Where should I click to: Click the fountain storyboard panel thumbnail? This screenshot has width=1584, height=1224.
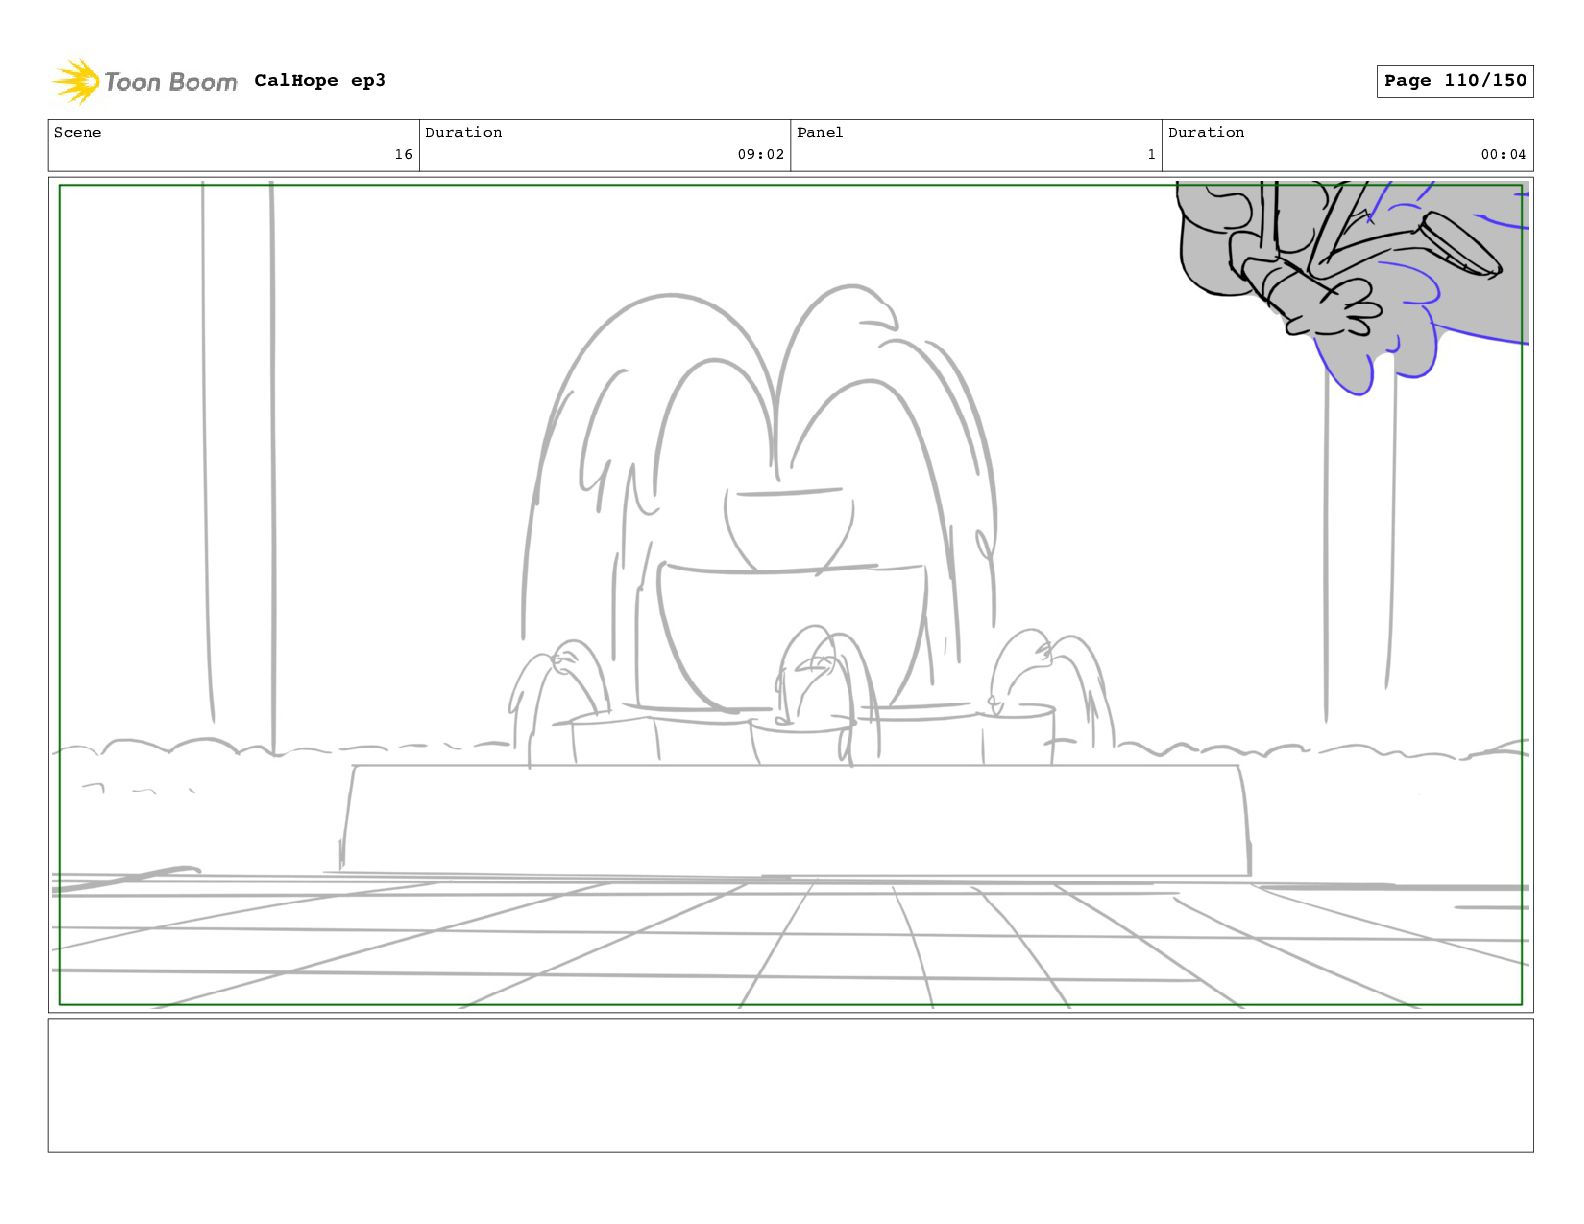coord(790,595)
